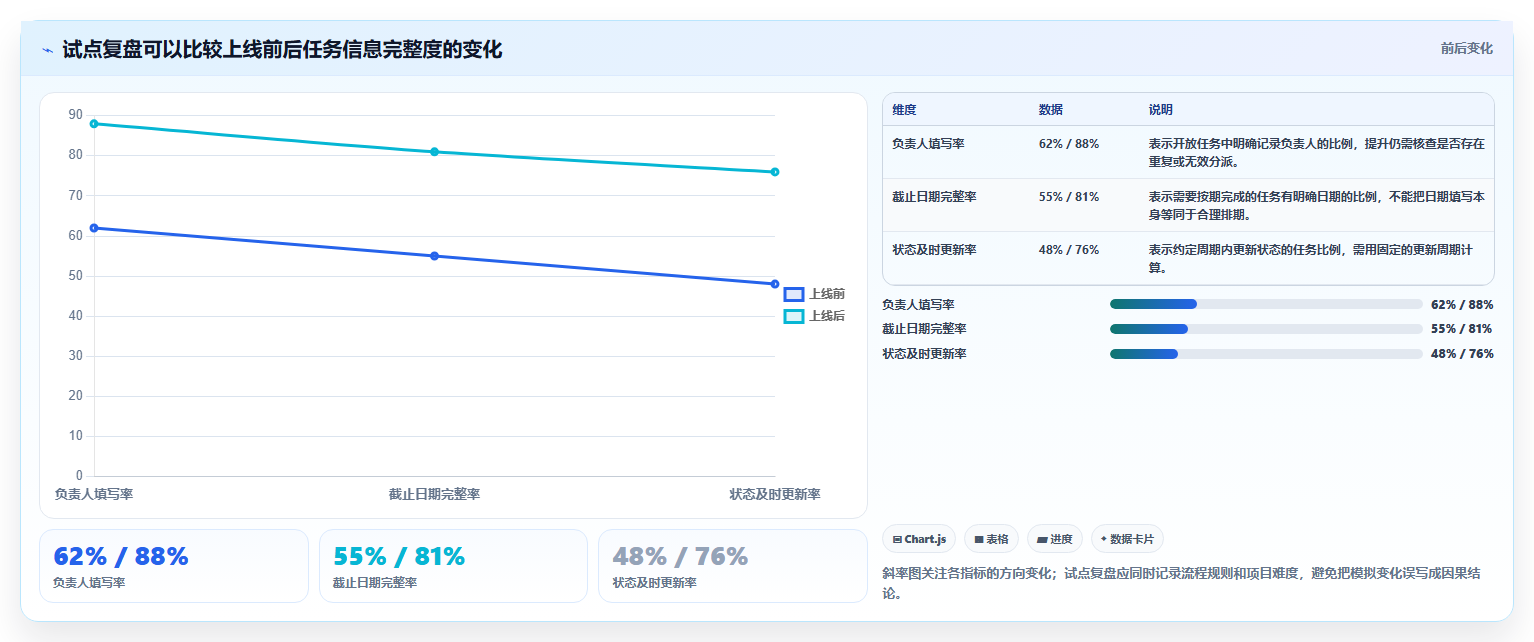Click the 50 y-axis tick label
Screen dimensions: 1534x642
click(76, 276)
